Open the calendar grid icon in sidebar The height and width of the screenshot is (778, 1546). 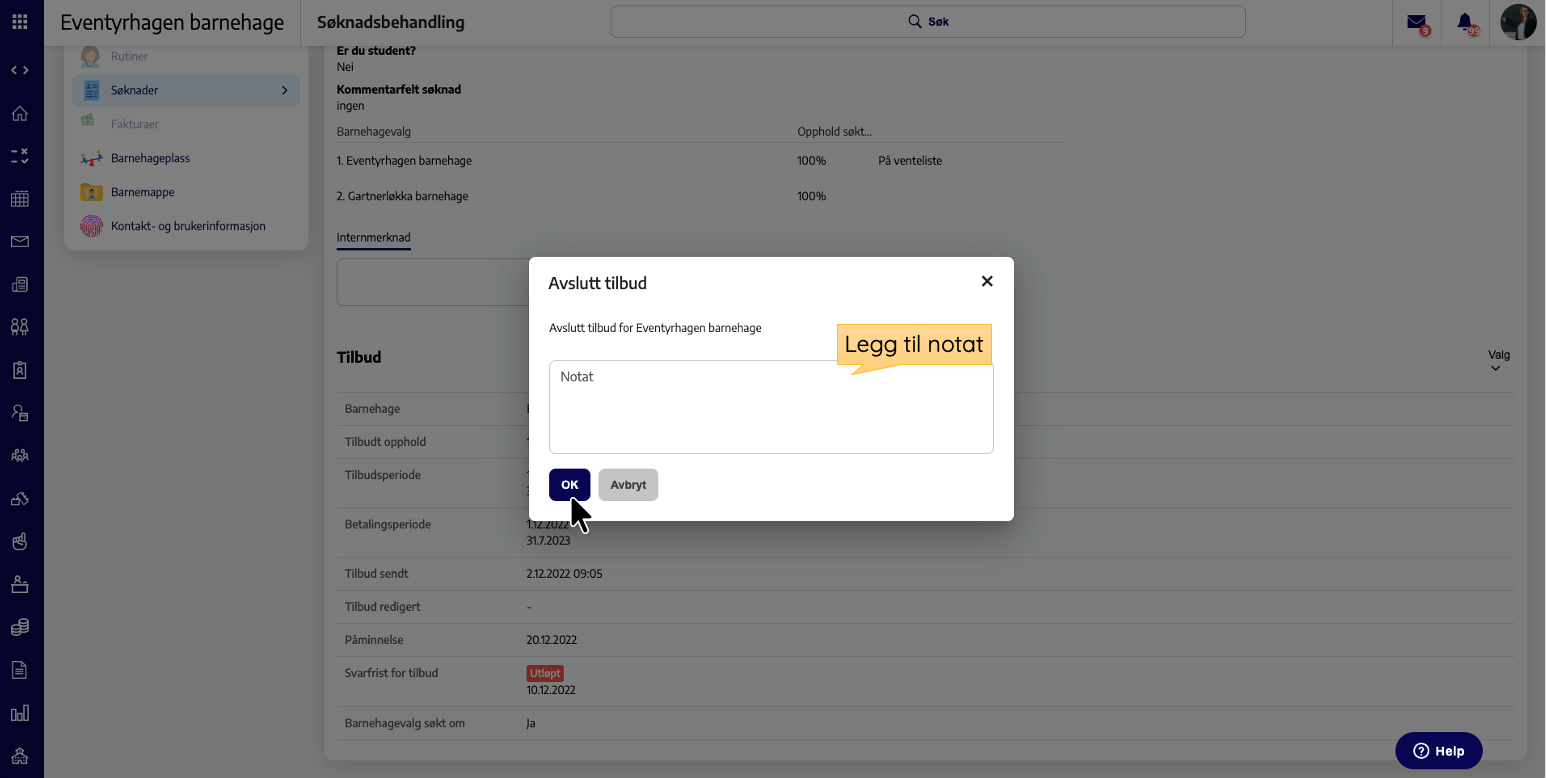pos(20,199)
